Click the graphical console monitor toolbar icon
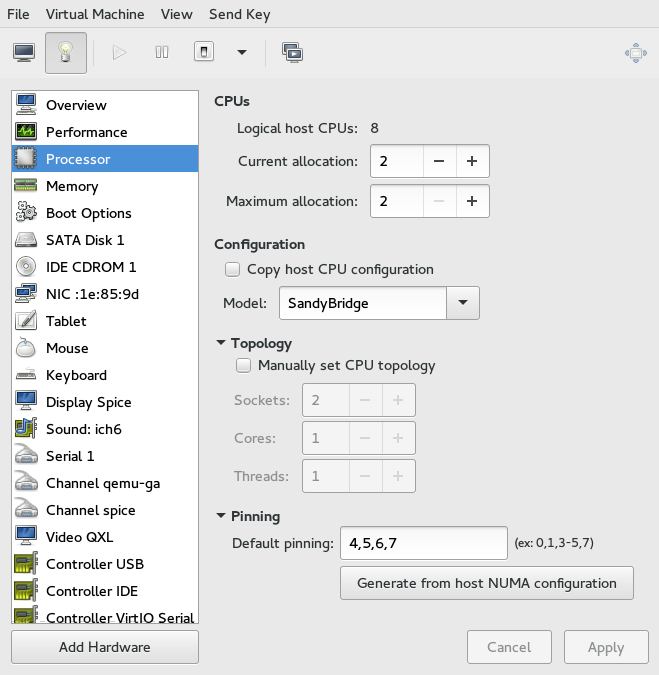Screen dimensions: 659x675 (x=24, y=53)
